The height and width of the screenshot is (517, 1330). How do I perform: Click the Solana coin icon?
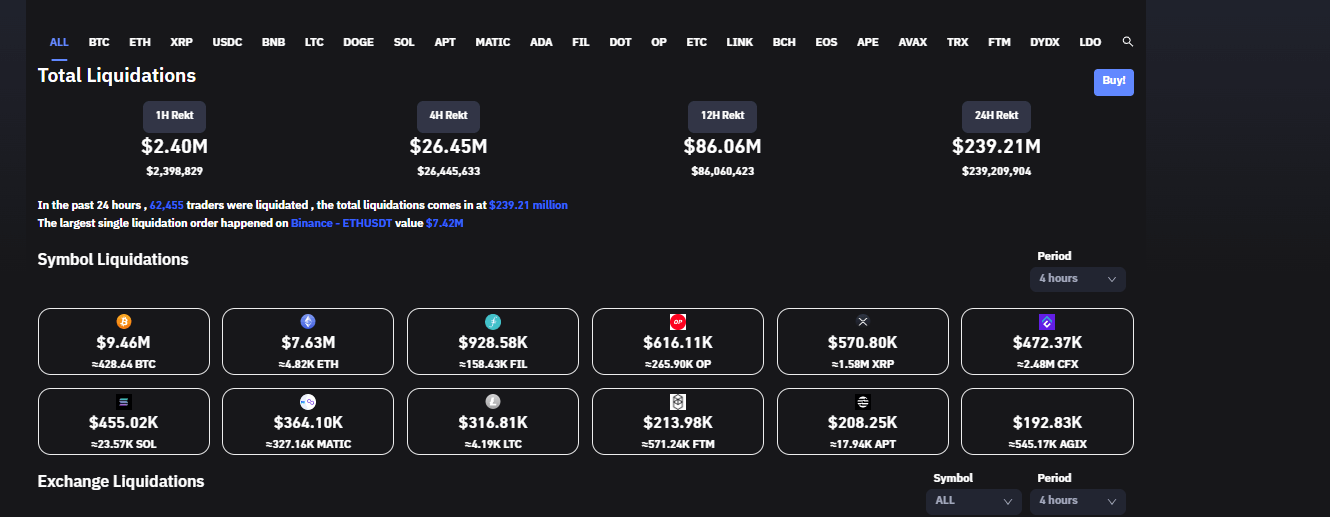click(x=124, y=402)
